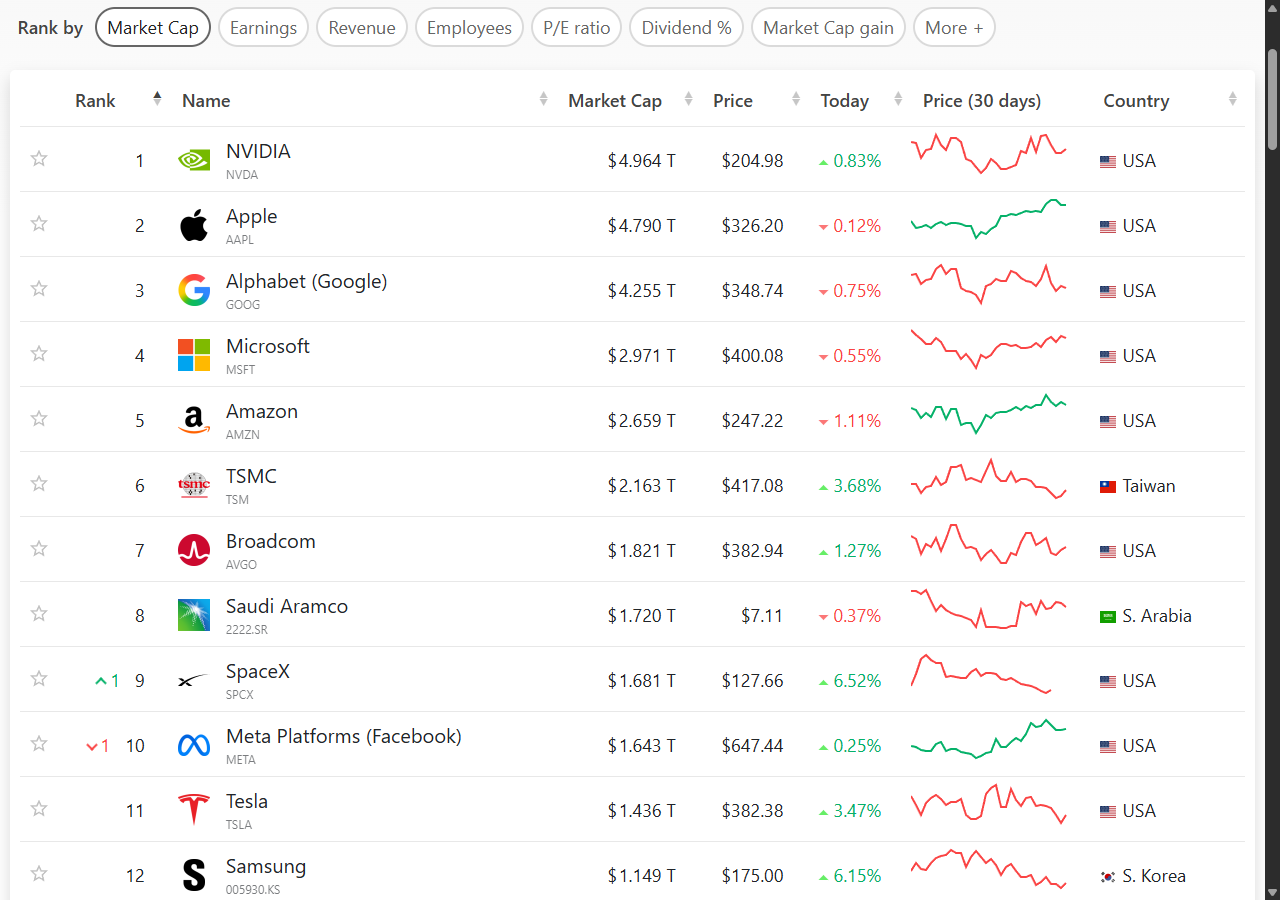
Task: Click the Saudi Aramco logo icon
Action: click(194, 615)
